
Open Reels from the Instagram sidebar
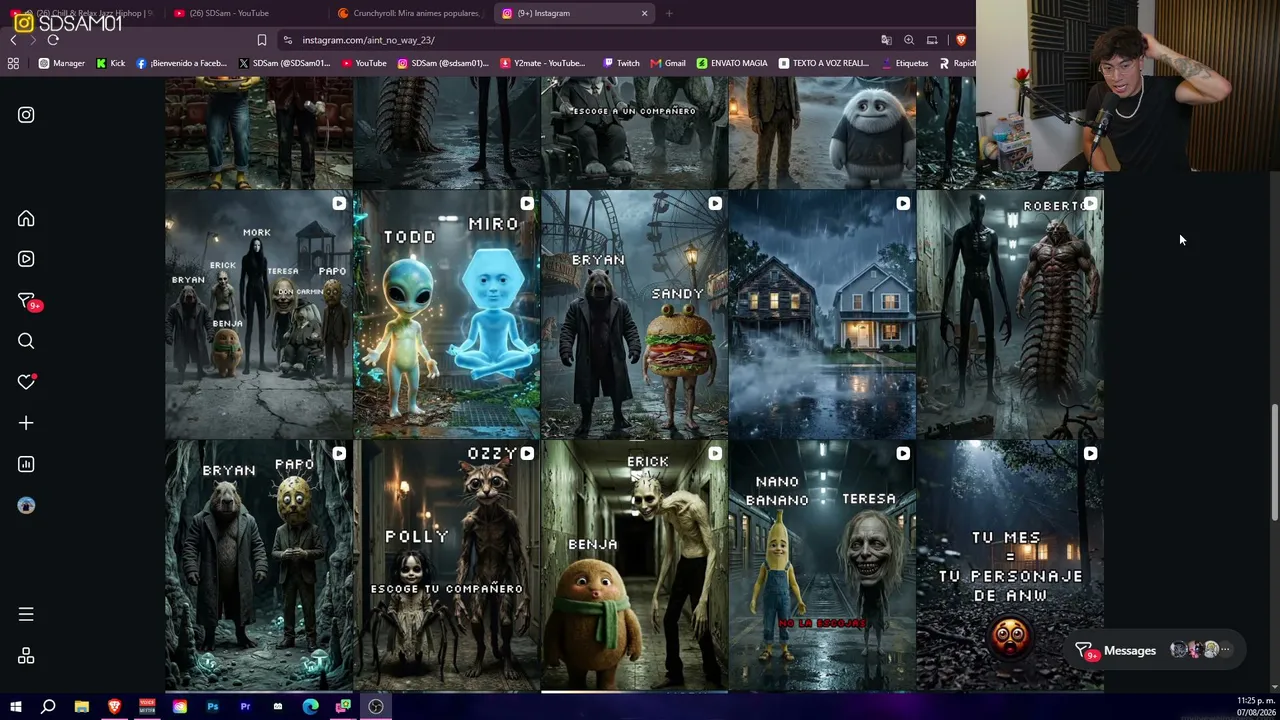click(26, 259)
